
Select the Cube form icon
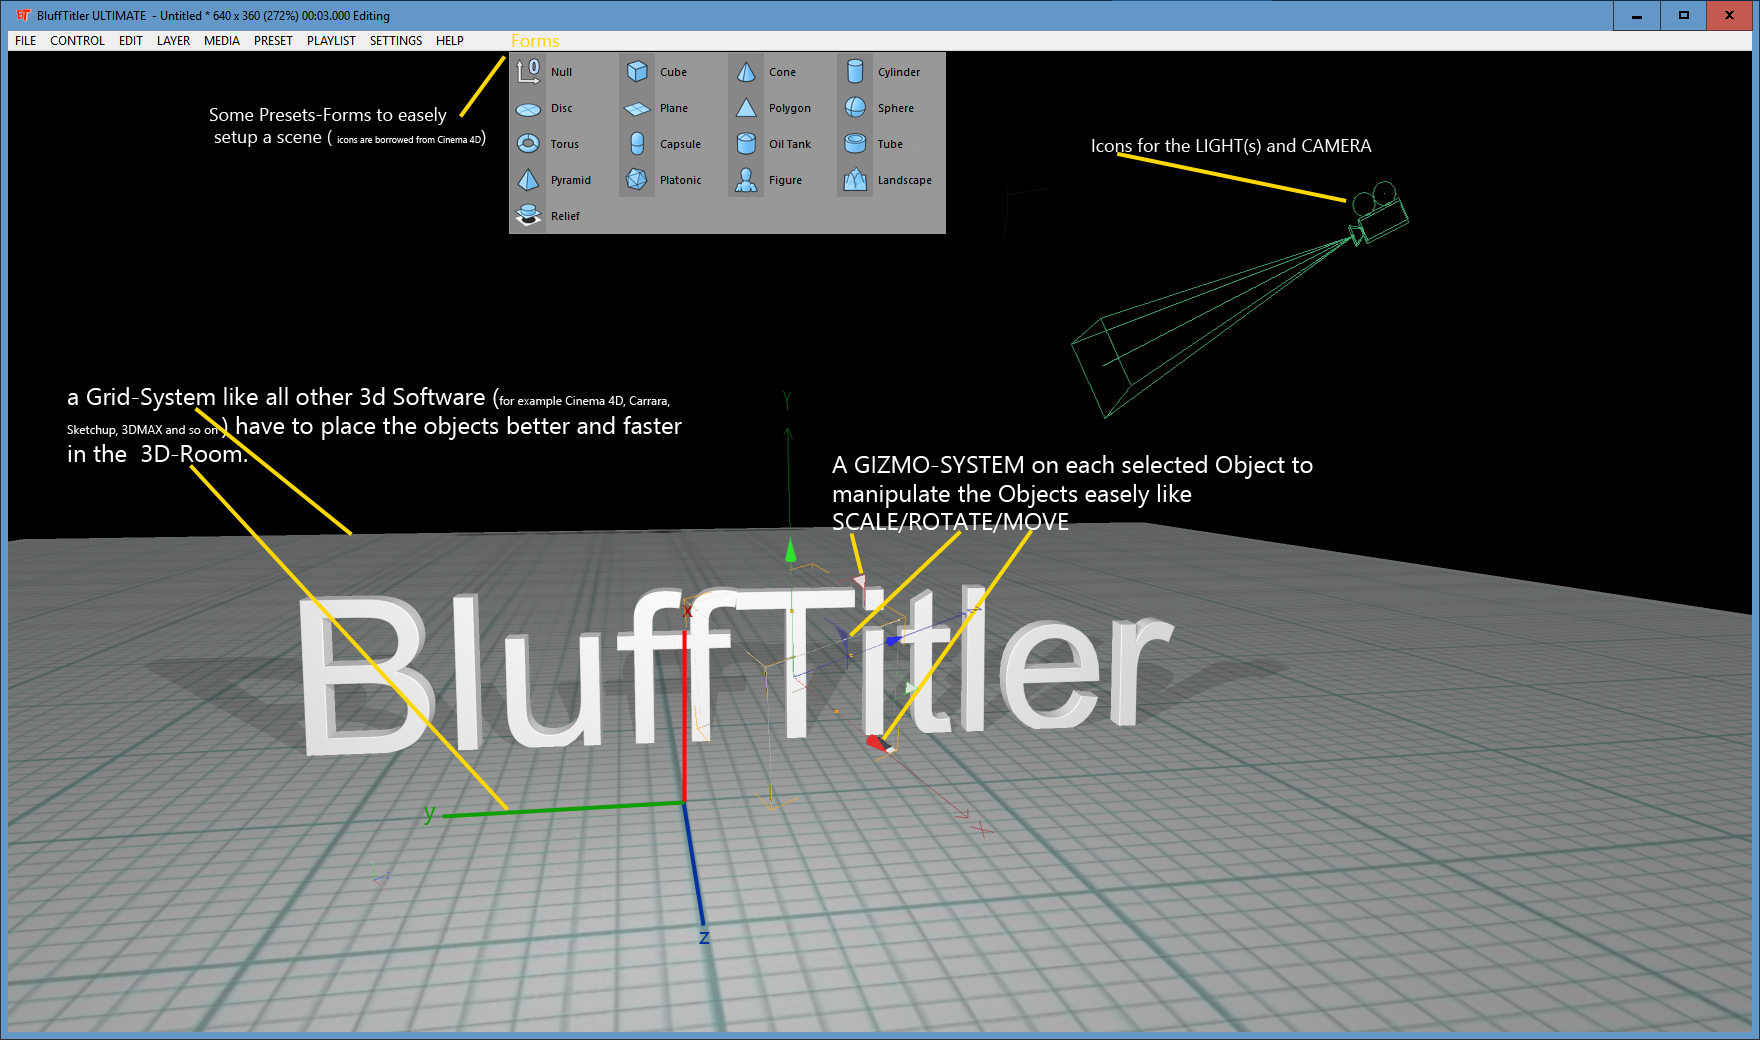(x=637, y=72)
